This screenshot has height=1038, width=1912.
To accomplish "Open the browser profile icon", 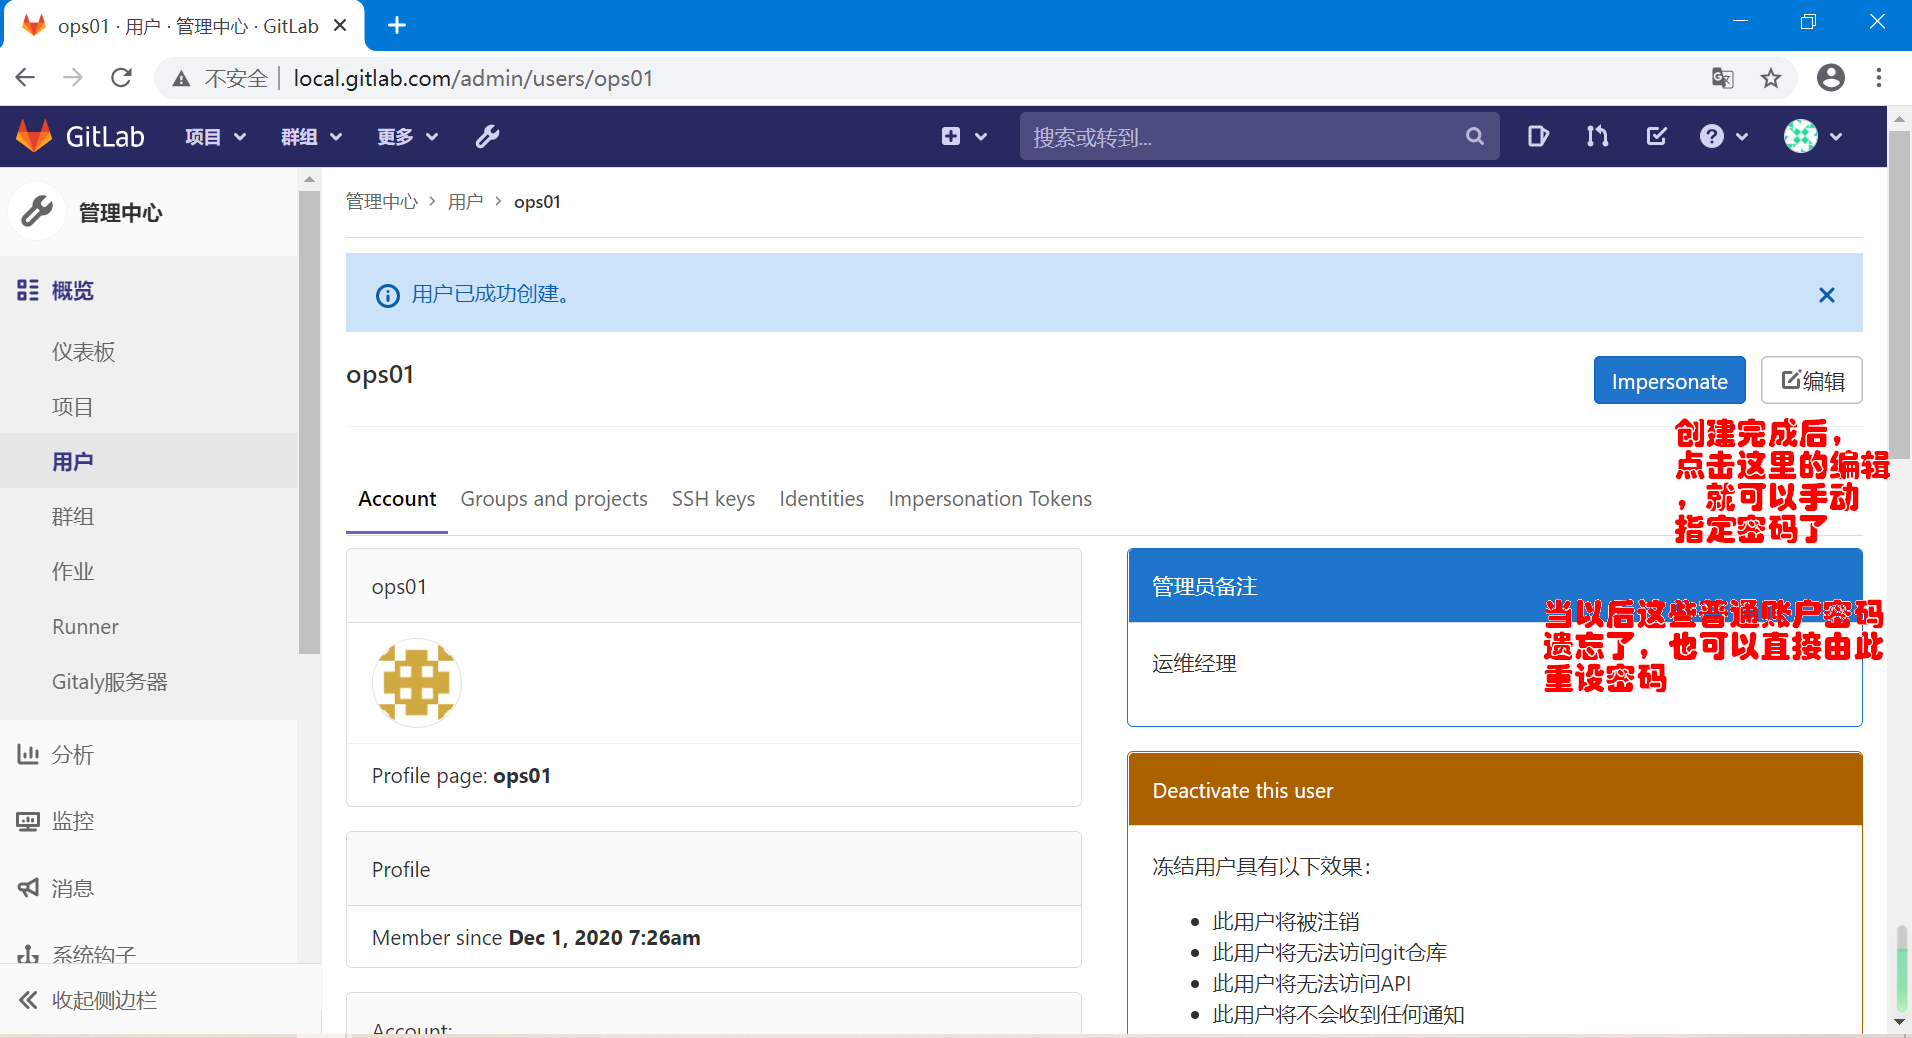I will [x=1830, y=78].
